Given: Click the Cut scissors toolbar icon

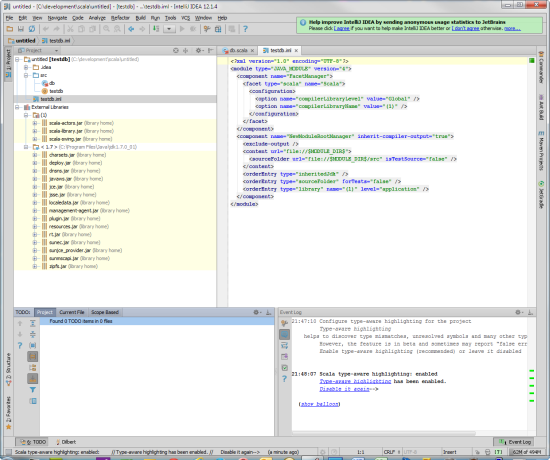Looking at the screenshot, I should coord(70,29).
